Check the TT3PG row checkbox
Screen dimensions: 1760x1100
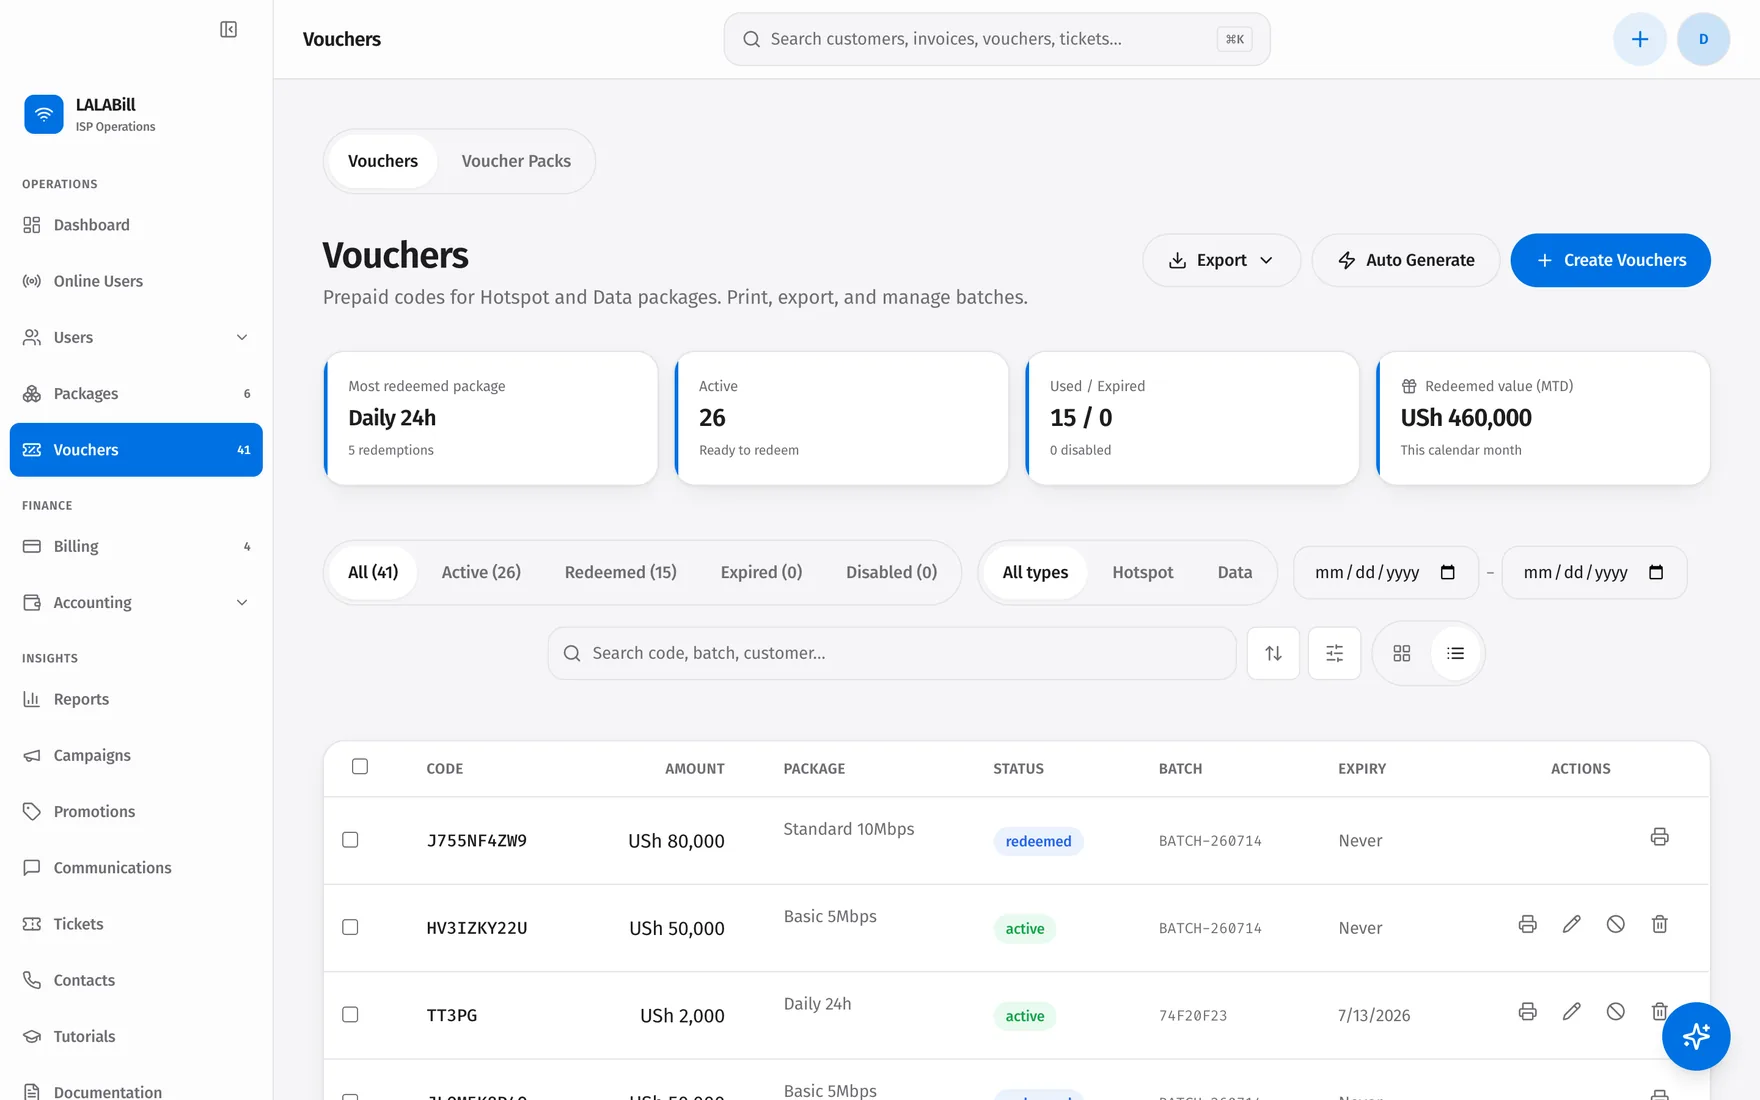coord(350,1014)
